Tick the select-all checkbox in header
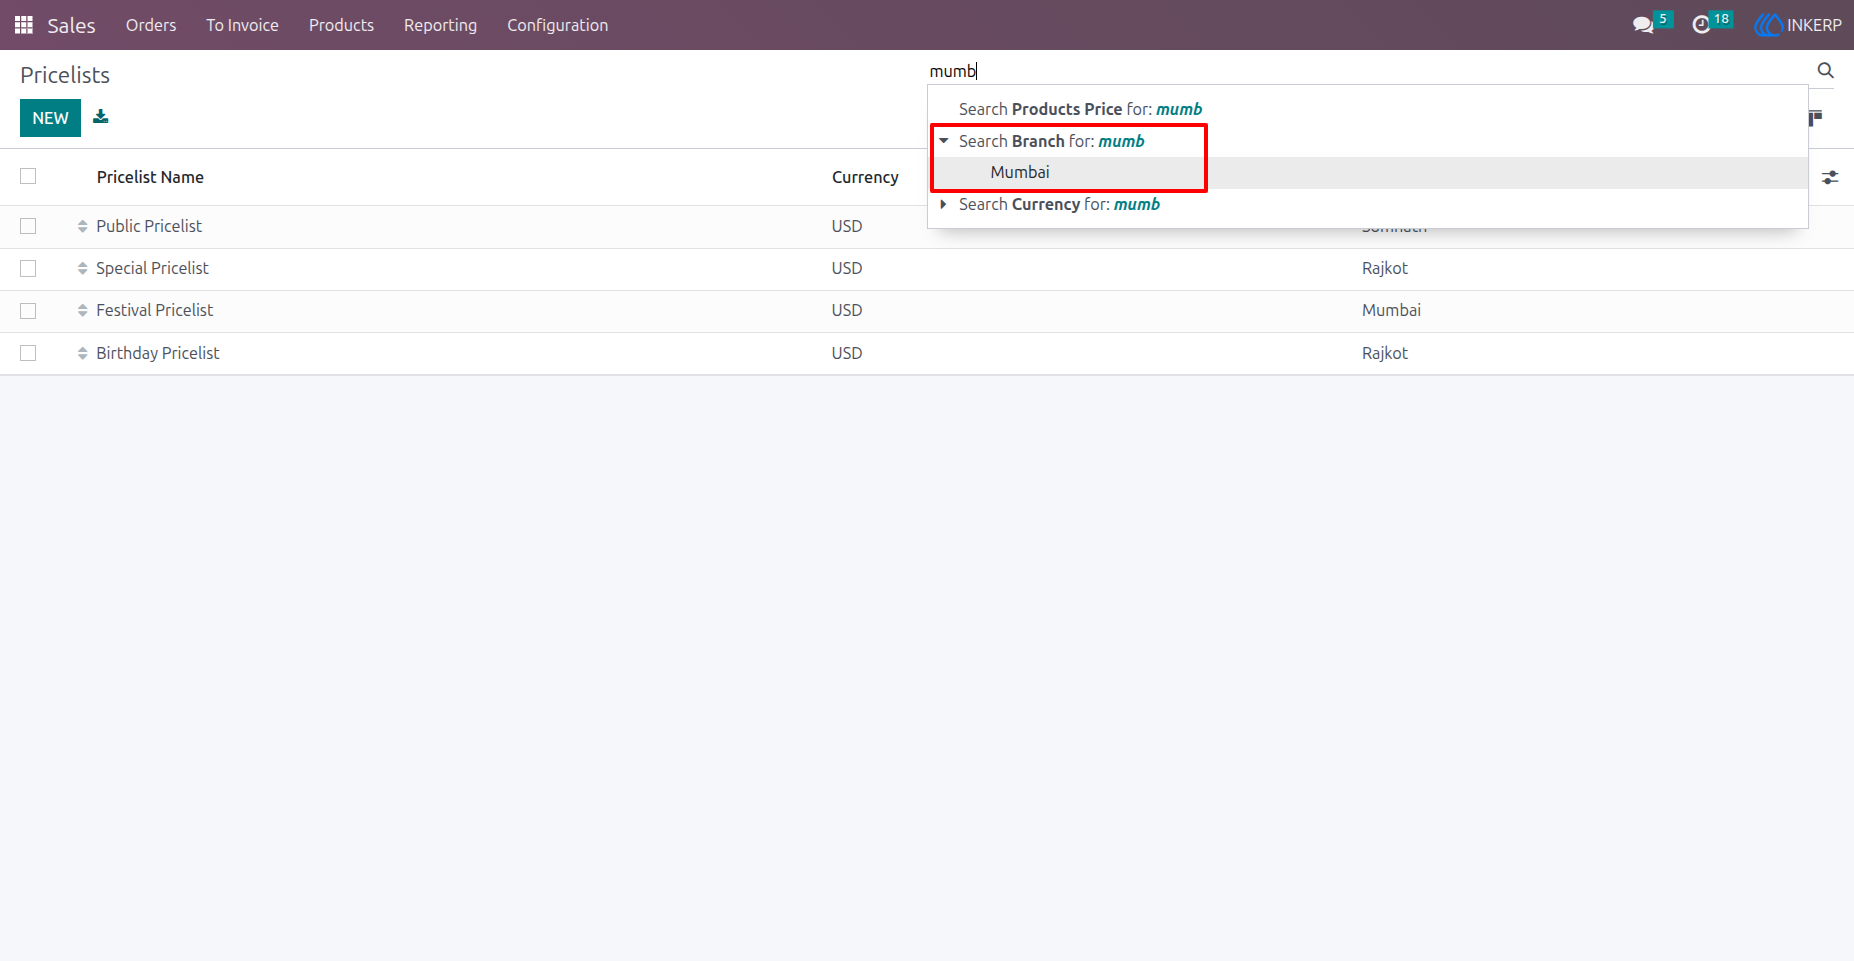 coord(28,176)
